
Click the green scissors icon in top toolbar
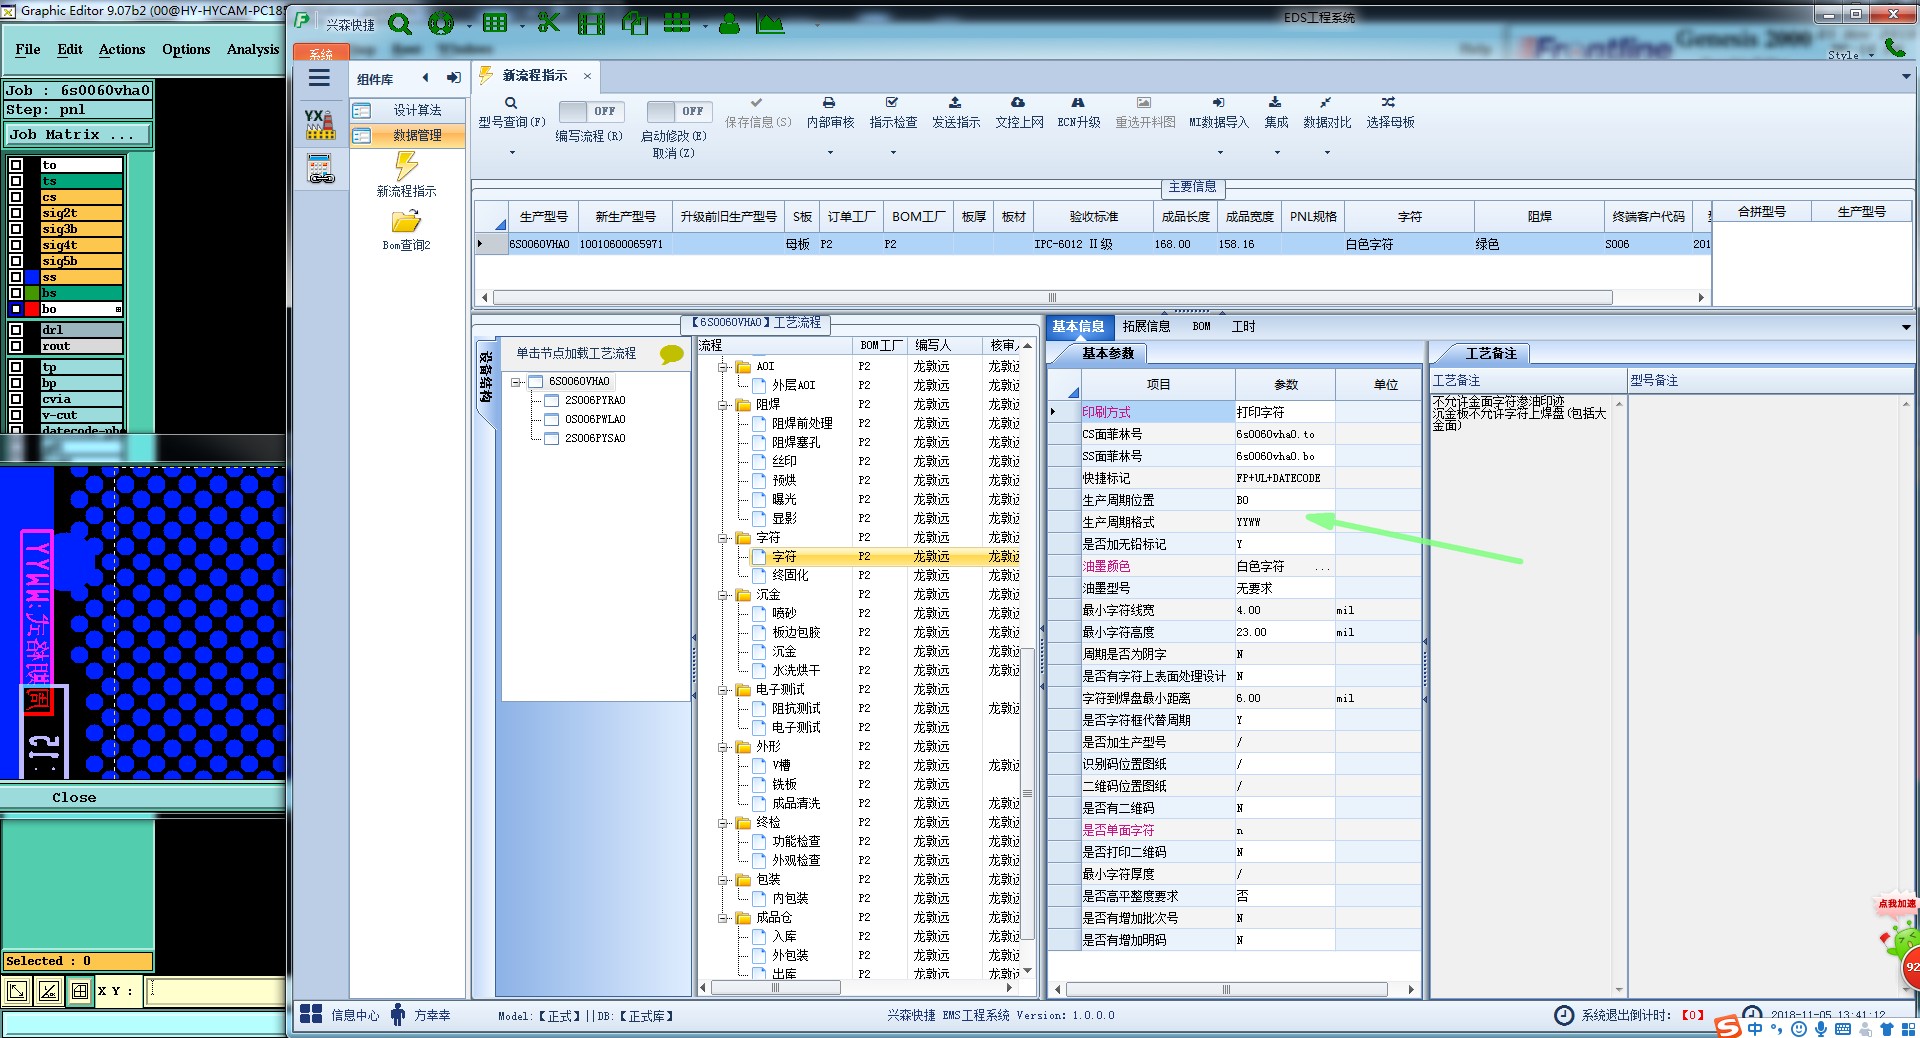click(548, 23)
